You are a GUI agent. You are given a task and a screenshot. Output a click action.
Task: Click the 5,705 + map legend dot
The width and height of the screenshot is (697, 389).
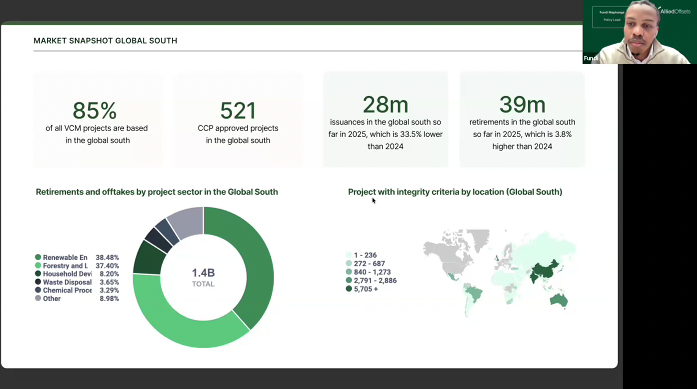click(349, 289)
